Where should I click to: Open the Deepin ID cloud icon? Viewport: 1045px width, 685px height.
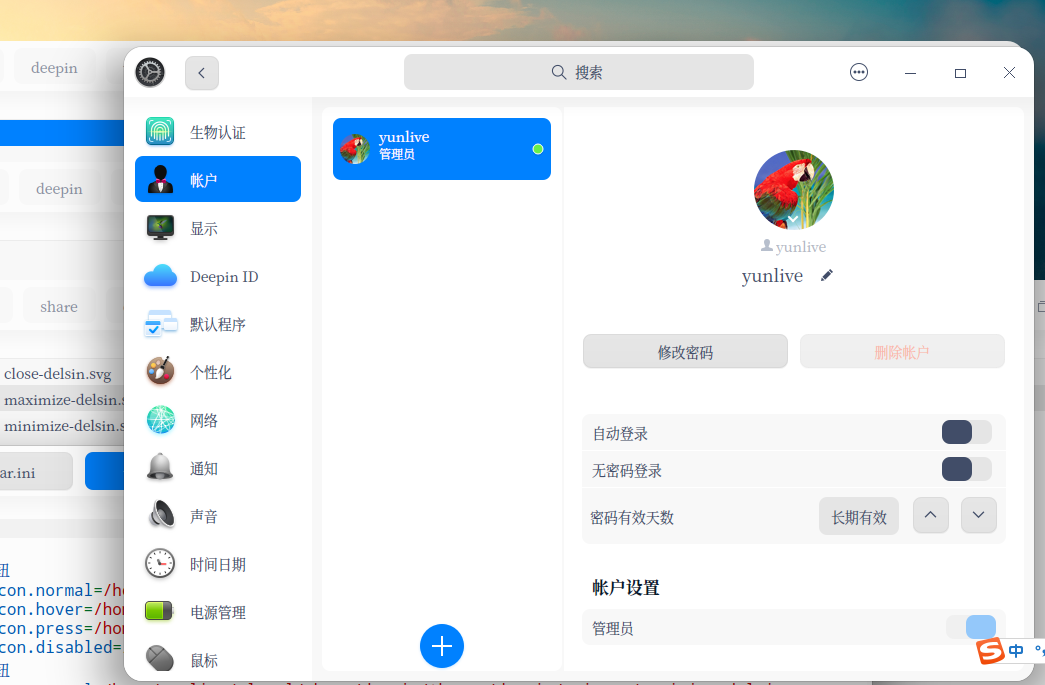click(x=160, y=276)
